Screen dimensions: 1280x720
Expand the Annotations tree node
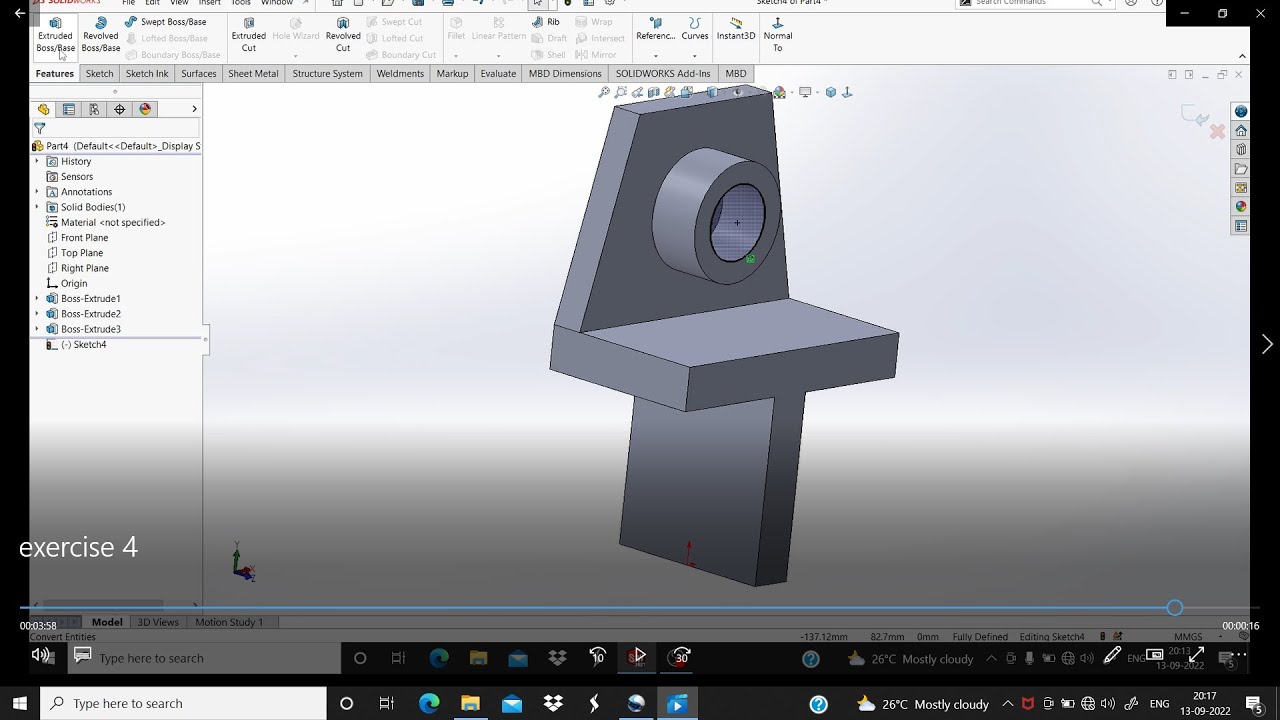tap(38, 192)
